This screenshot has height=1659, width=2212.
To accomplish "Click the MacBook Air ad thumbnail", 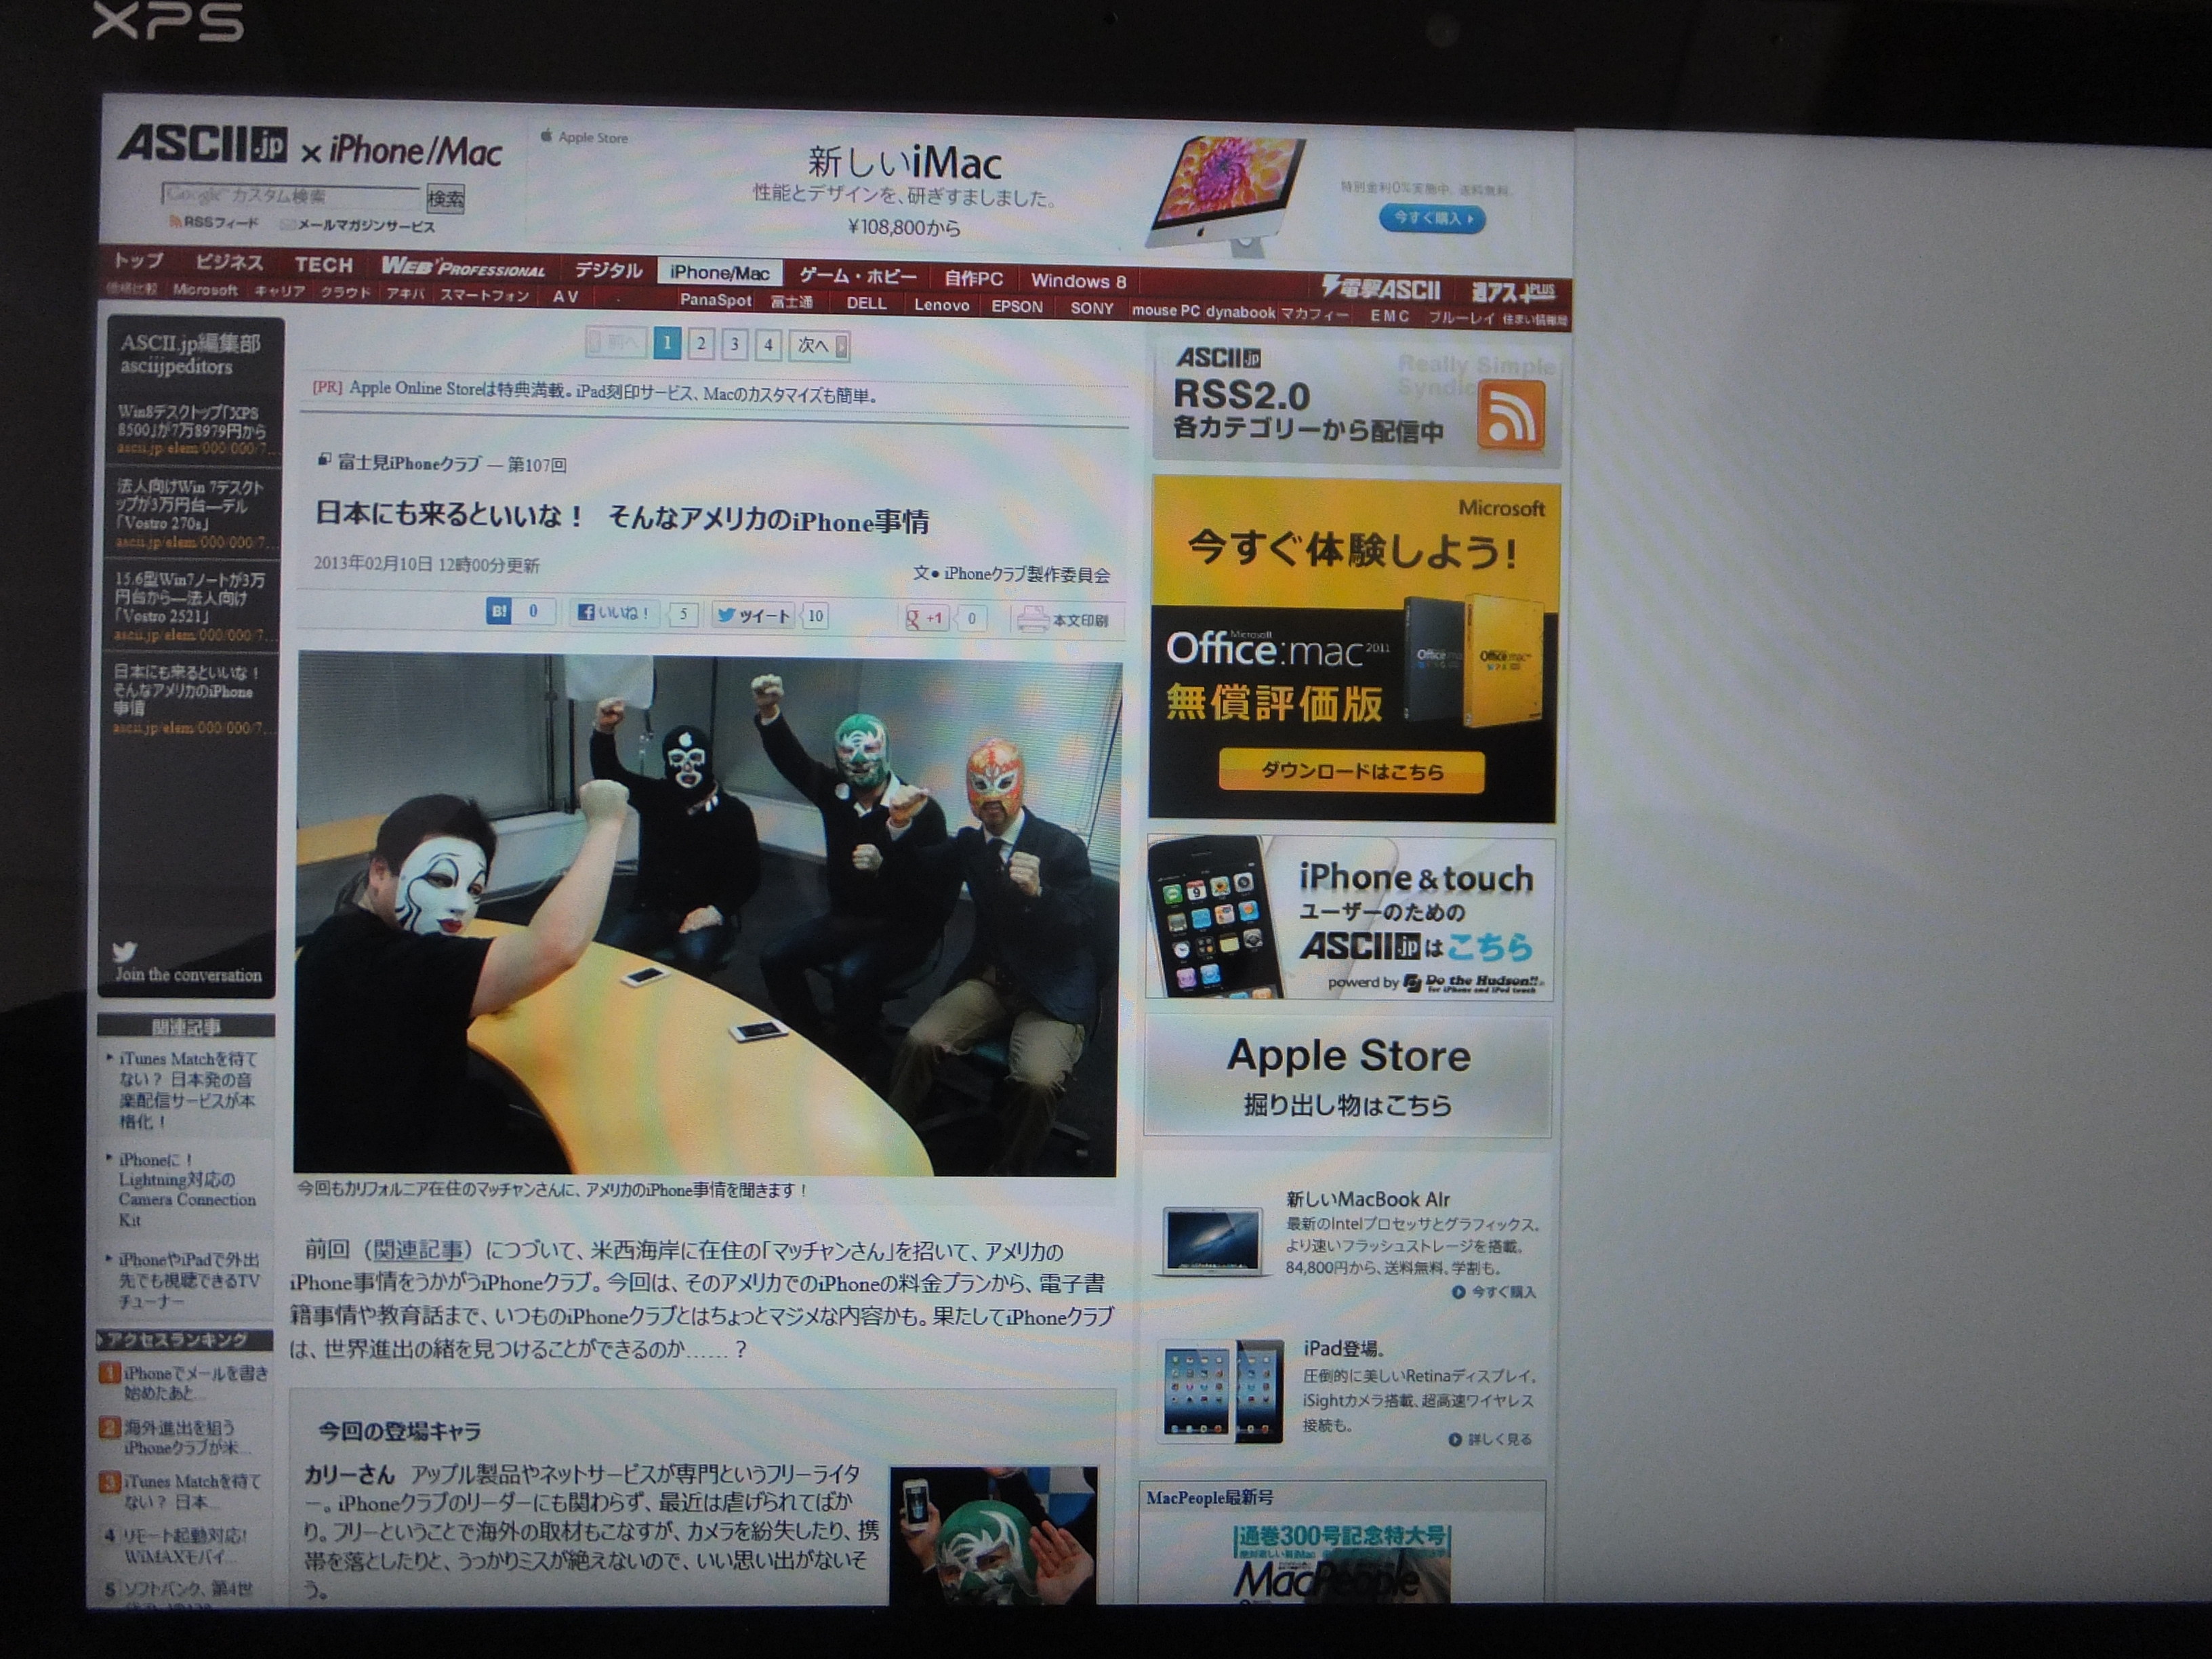I will 1213,1241.
